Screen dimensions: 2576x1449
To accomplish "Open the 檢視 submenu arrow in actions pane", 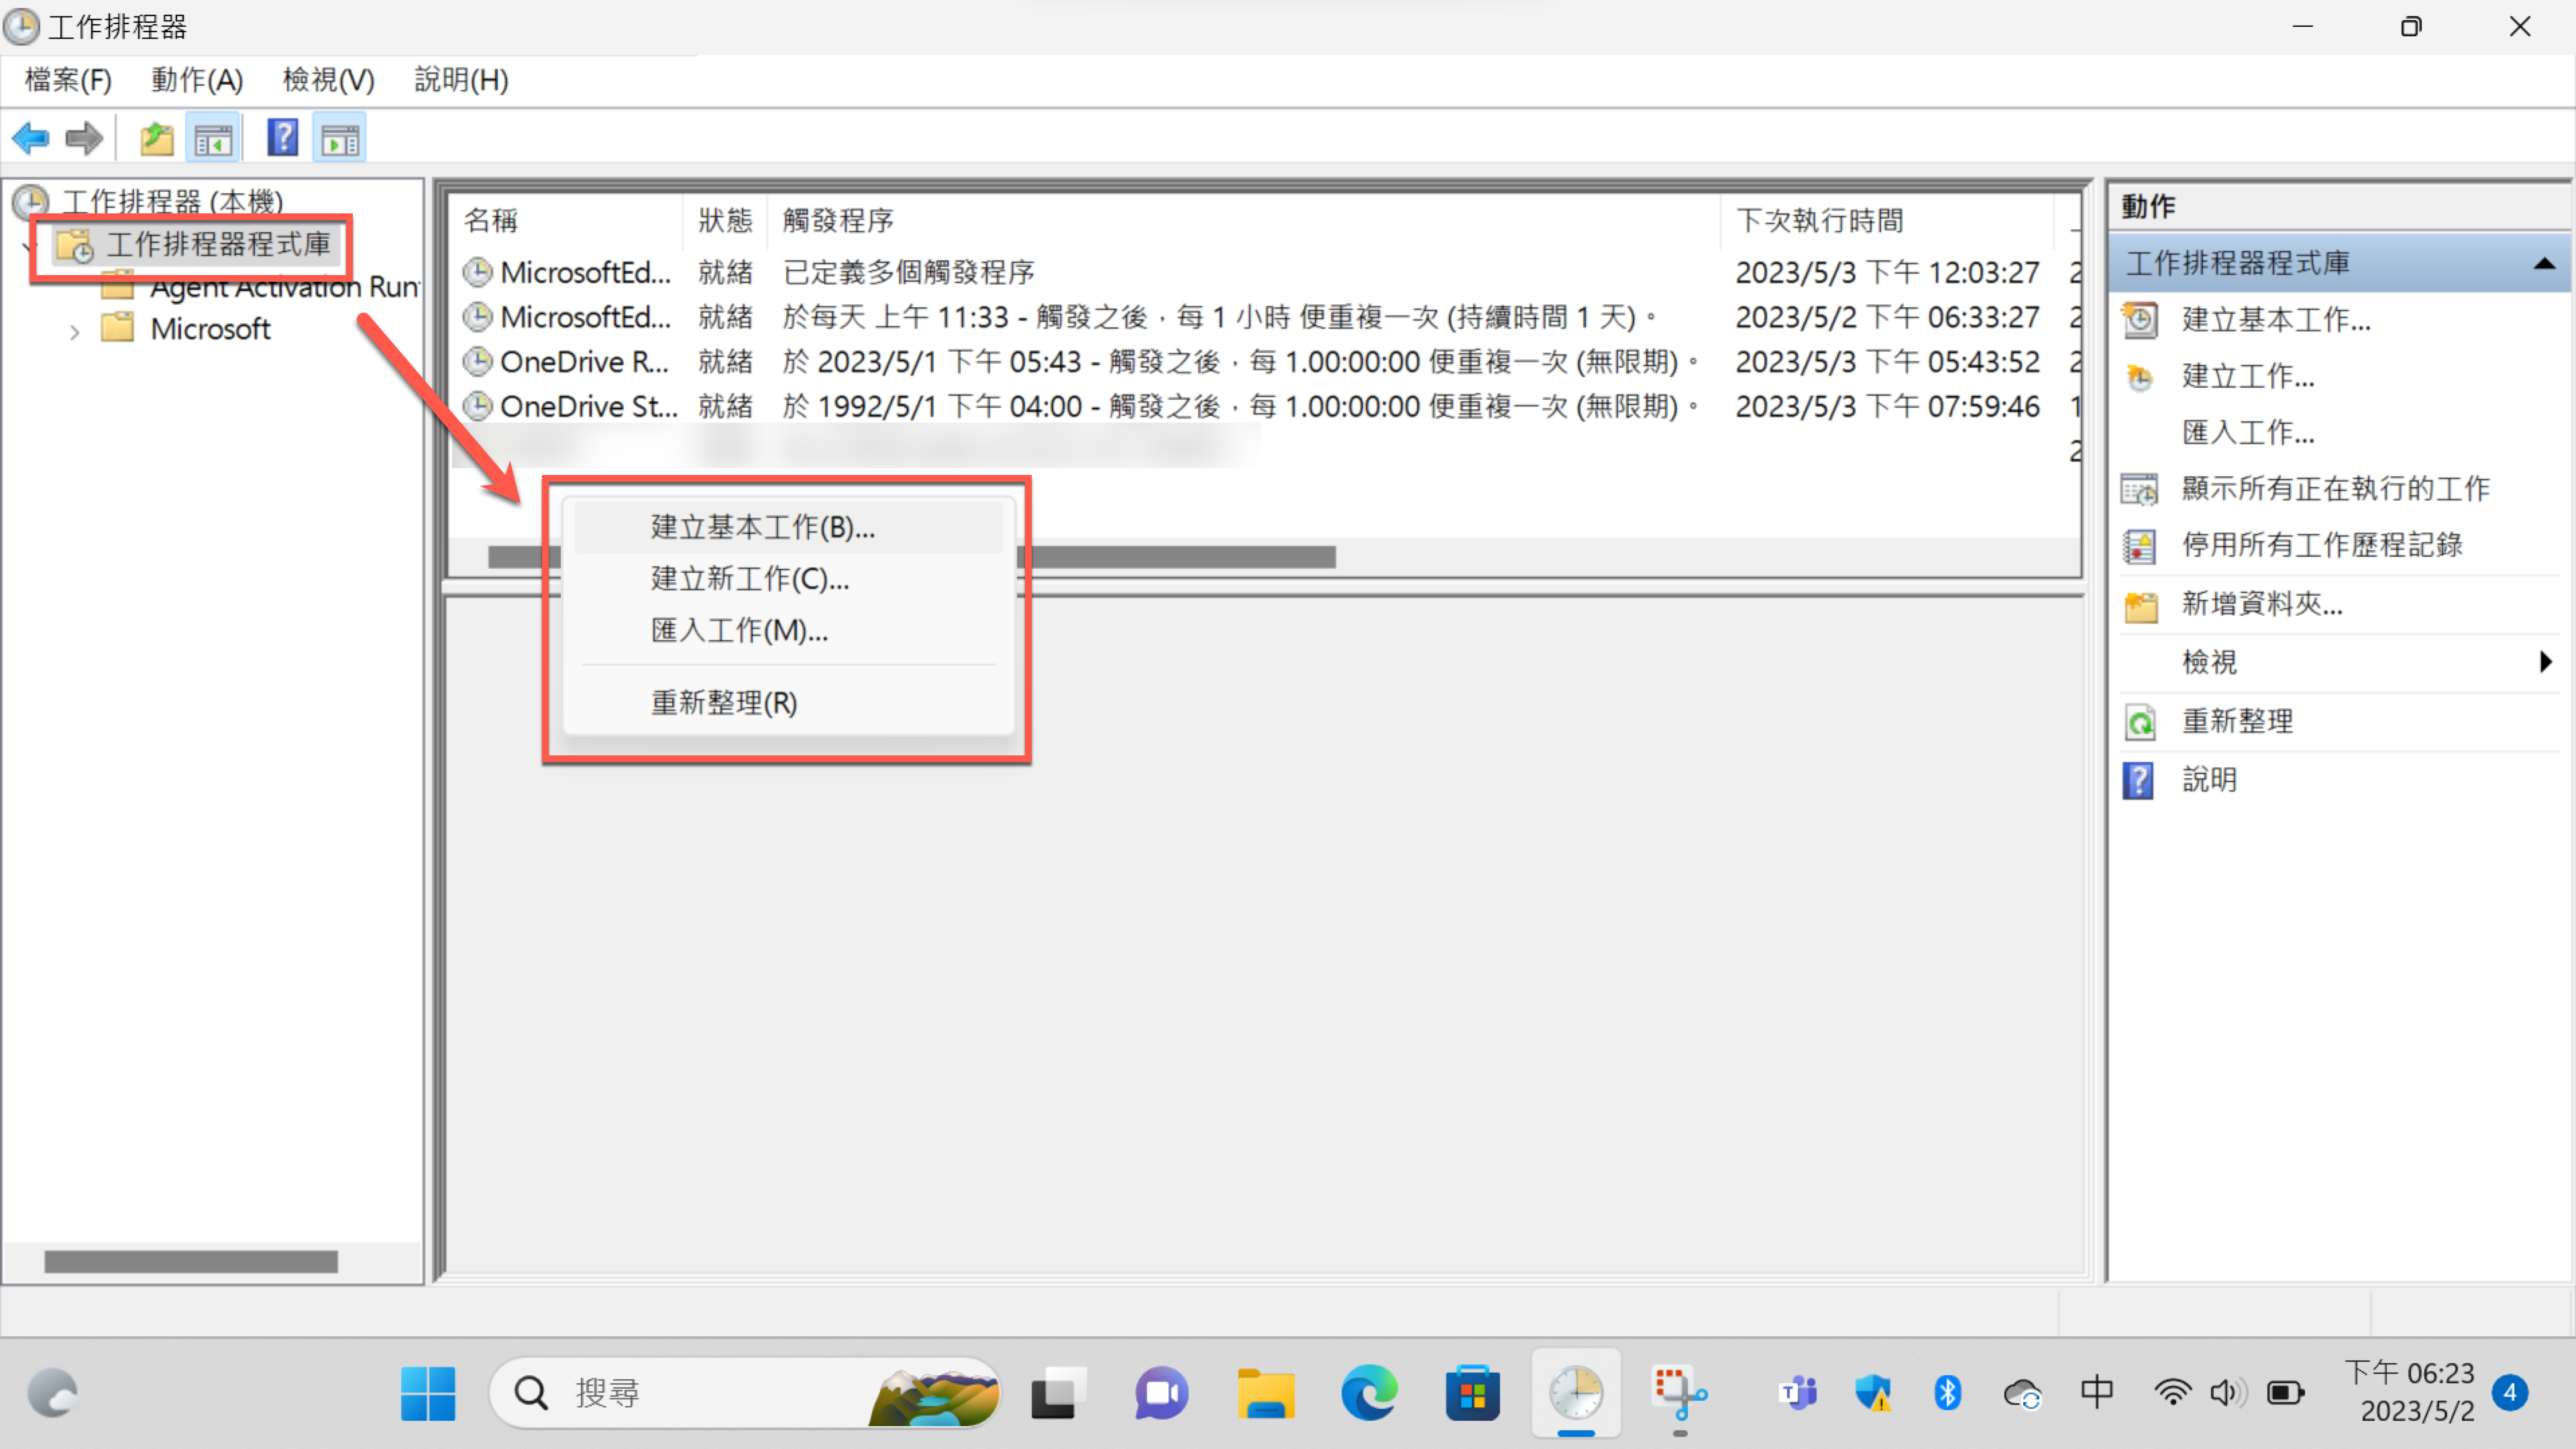I will click(2545, 662).
